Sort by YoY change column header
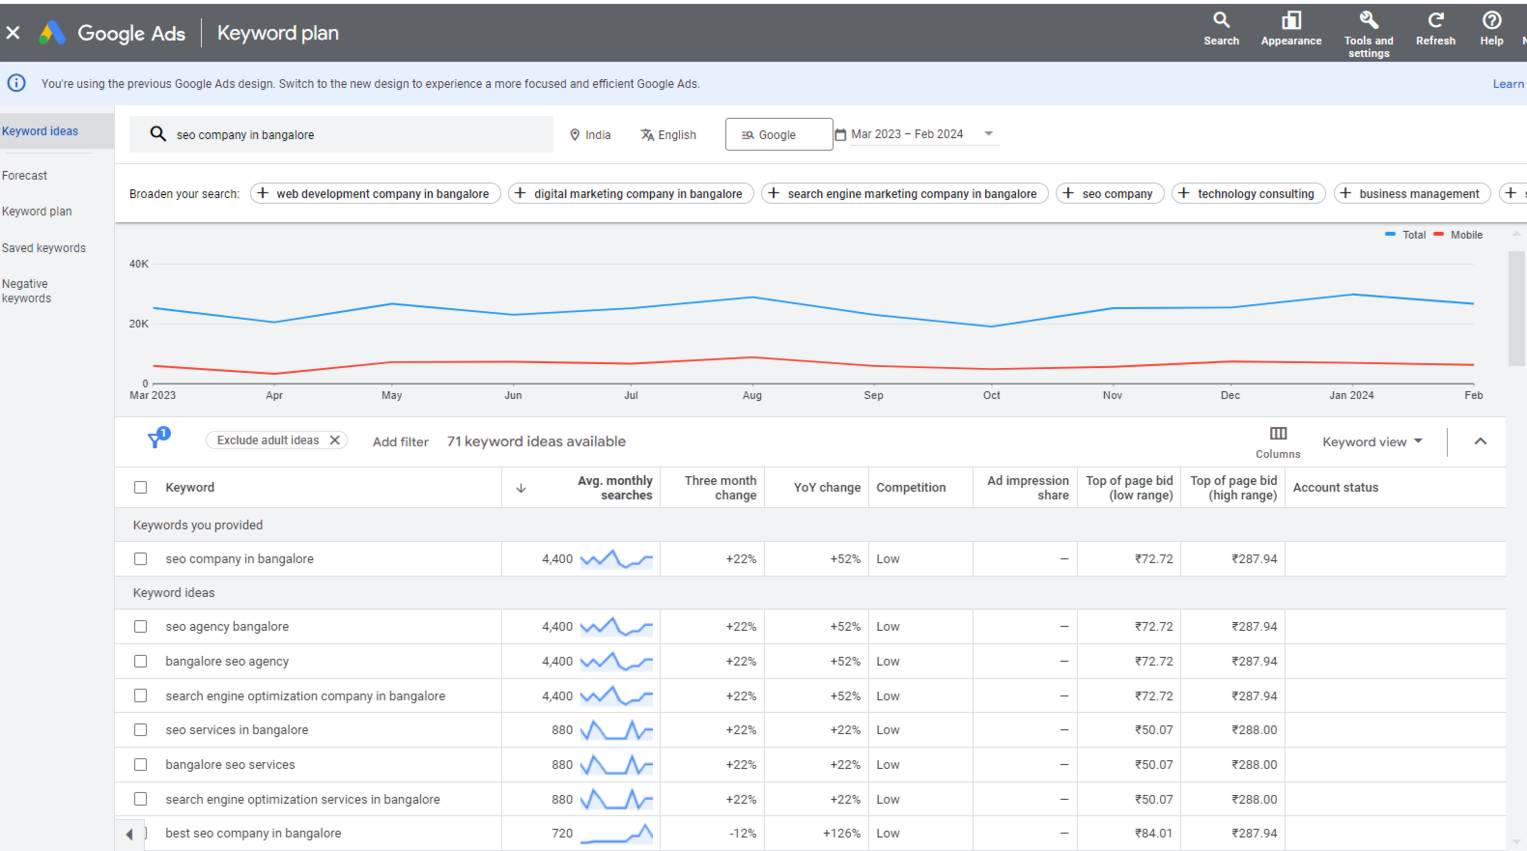This screenshot has height=851, width=1527. (x=827, y=488)
